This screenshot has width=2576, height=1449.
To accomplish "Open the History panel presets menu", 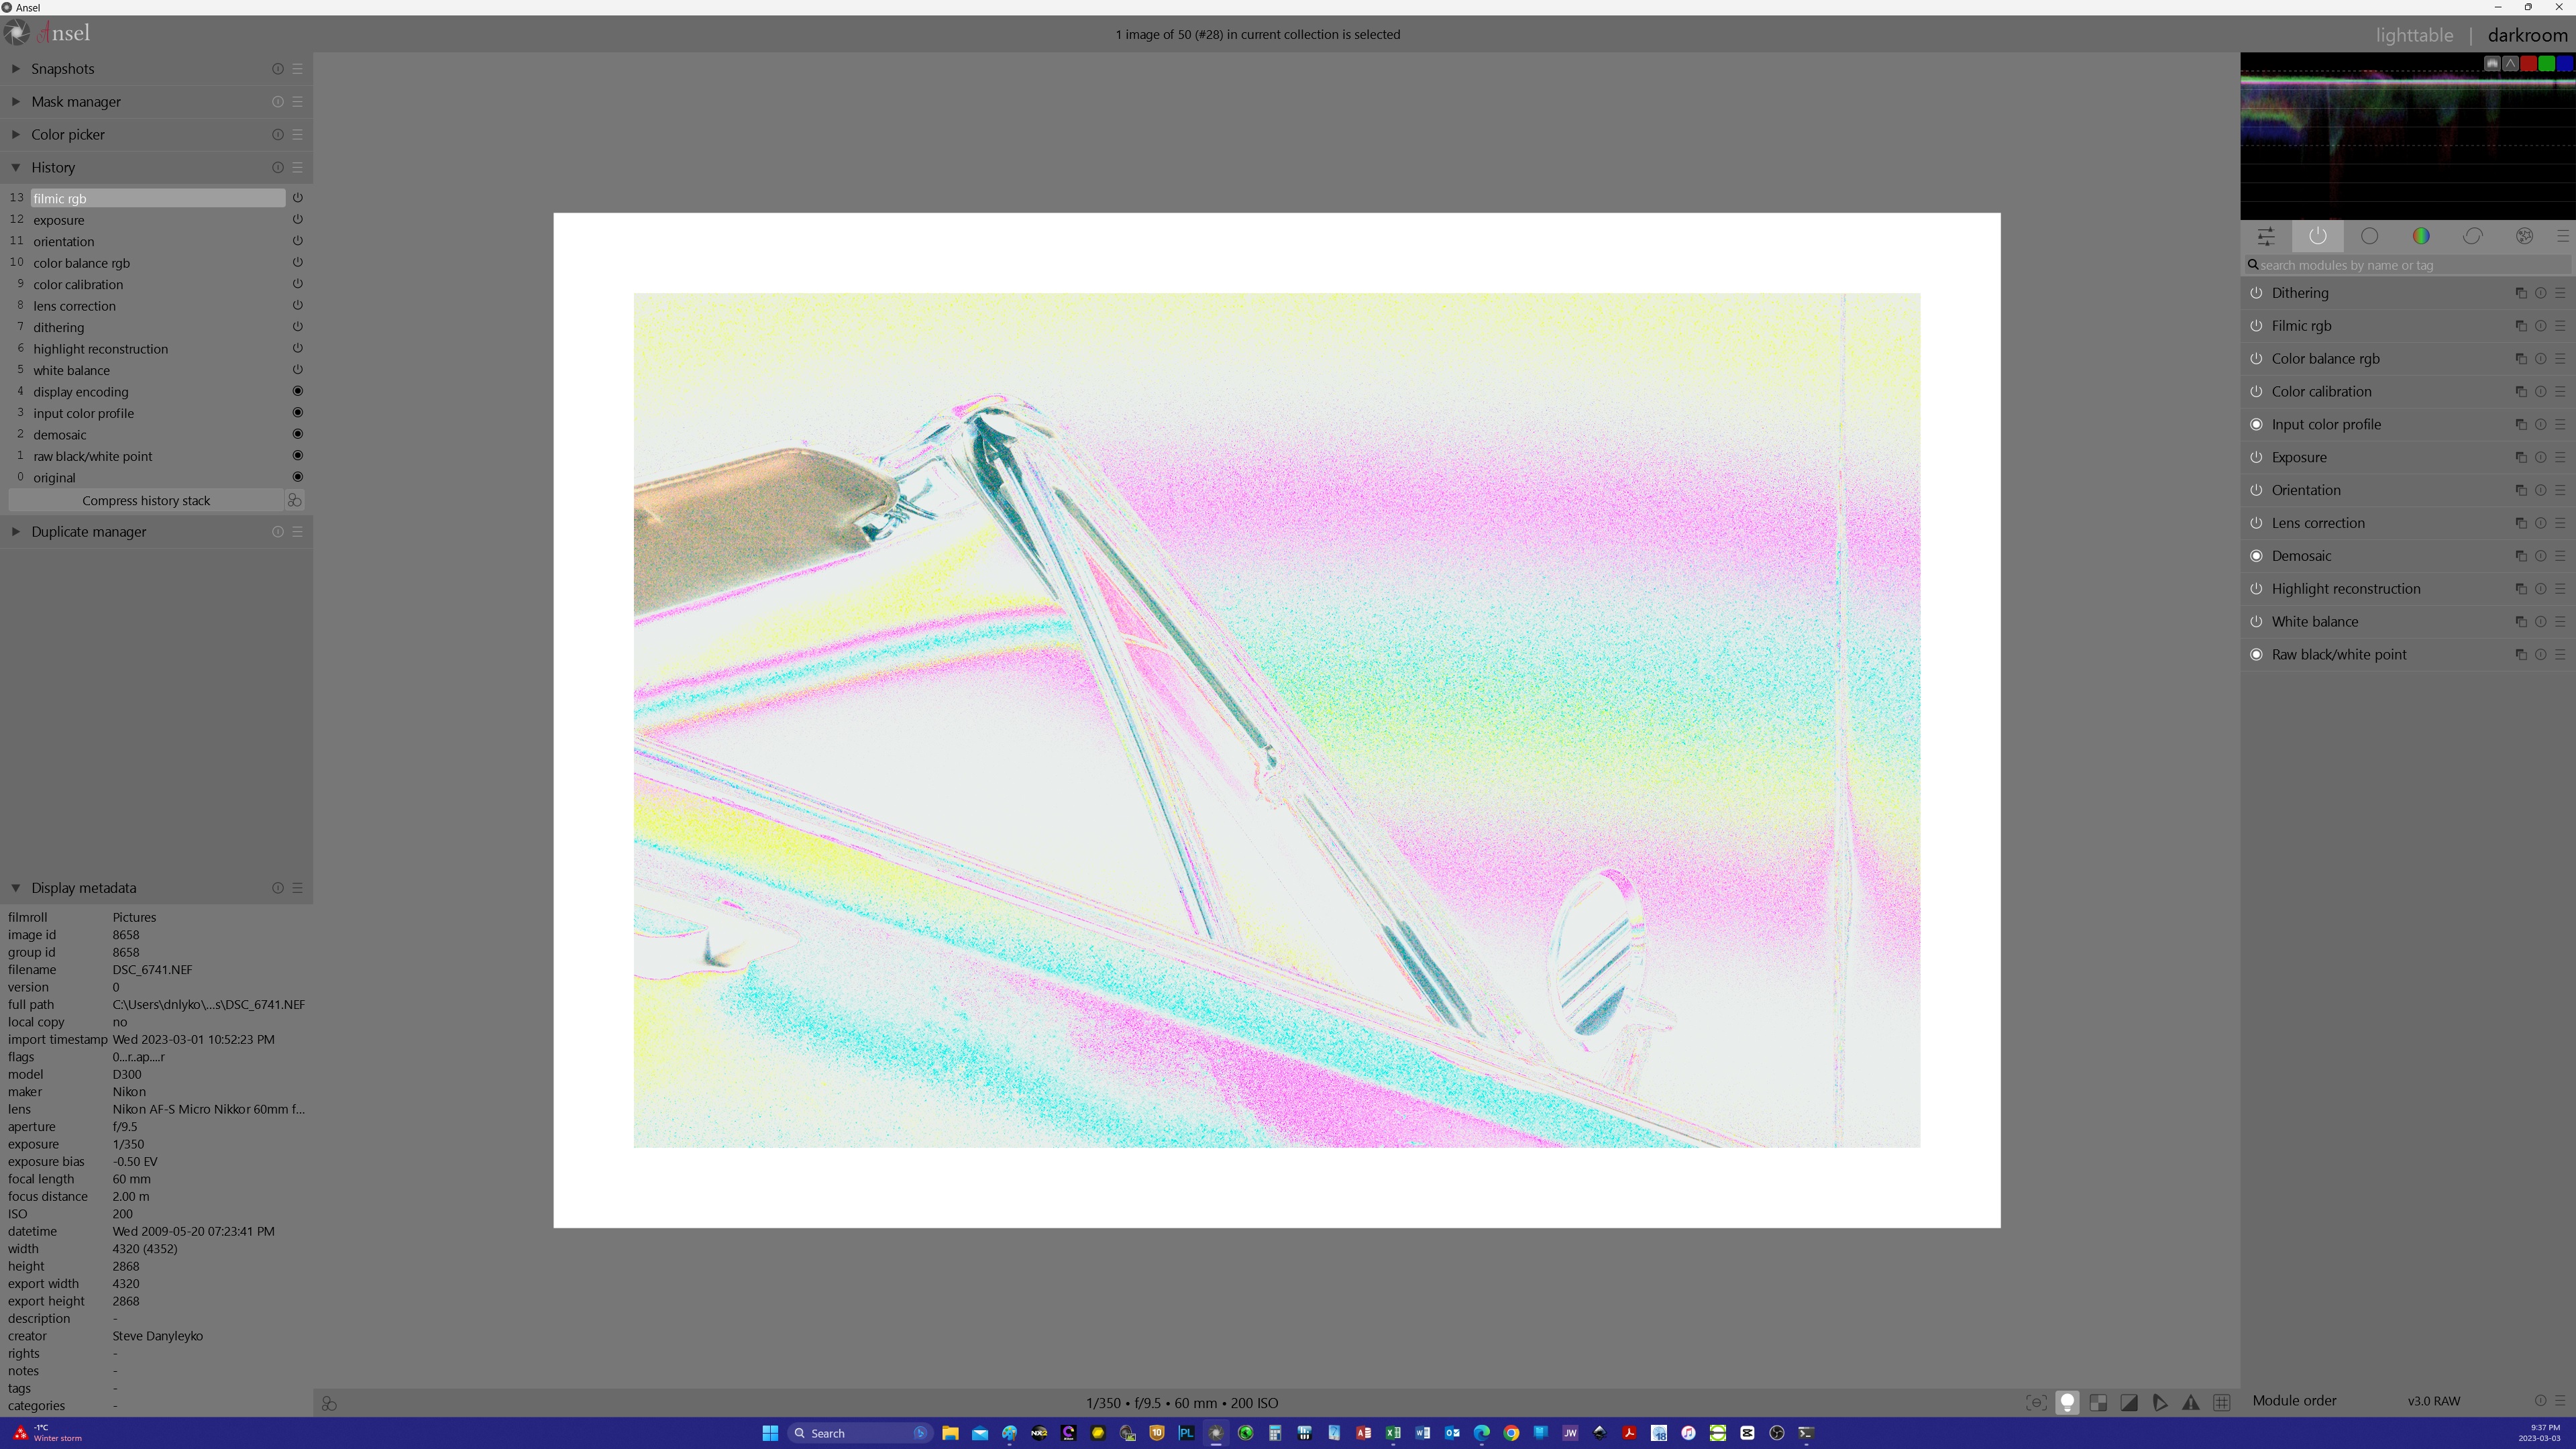I will click(296, 167).
